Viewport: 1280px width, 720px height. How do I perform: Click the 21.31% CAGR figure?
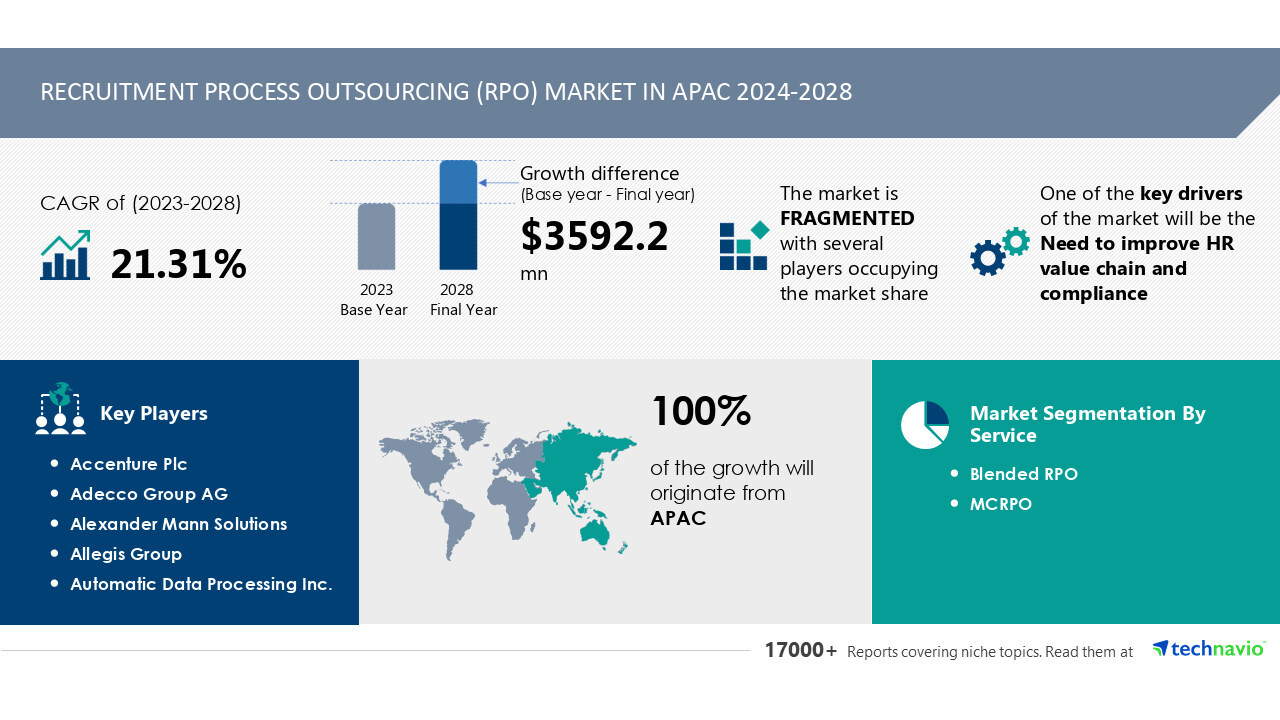click(178, 264)
